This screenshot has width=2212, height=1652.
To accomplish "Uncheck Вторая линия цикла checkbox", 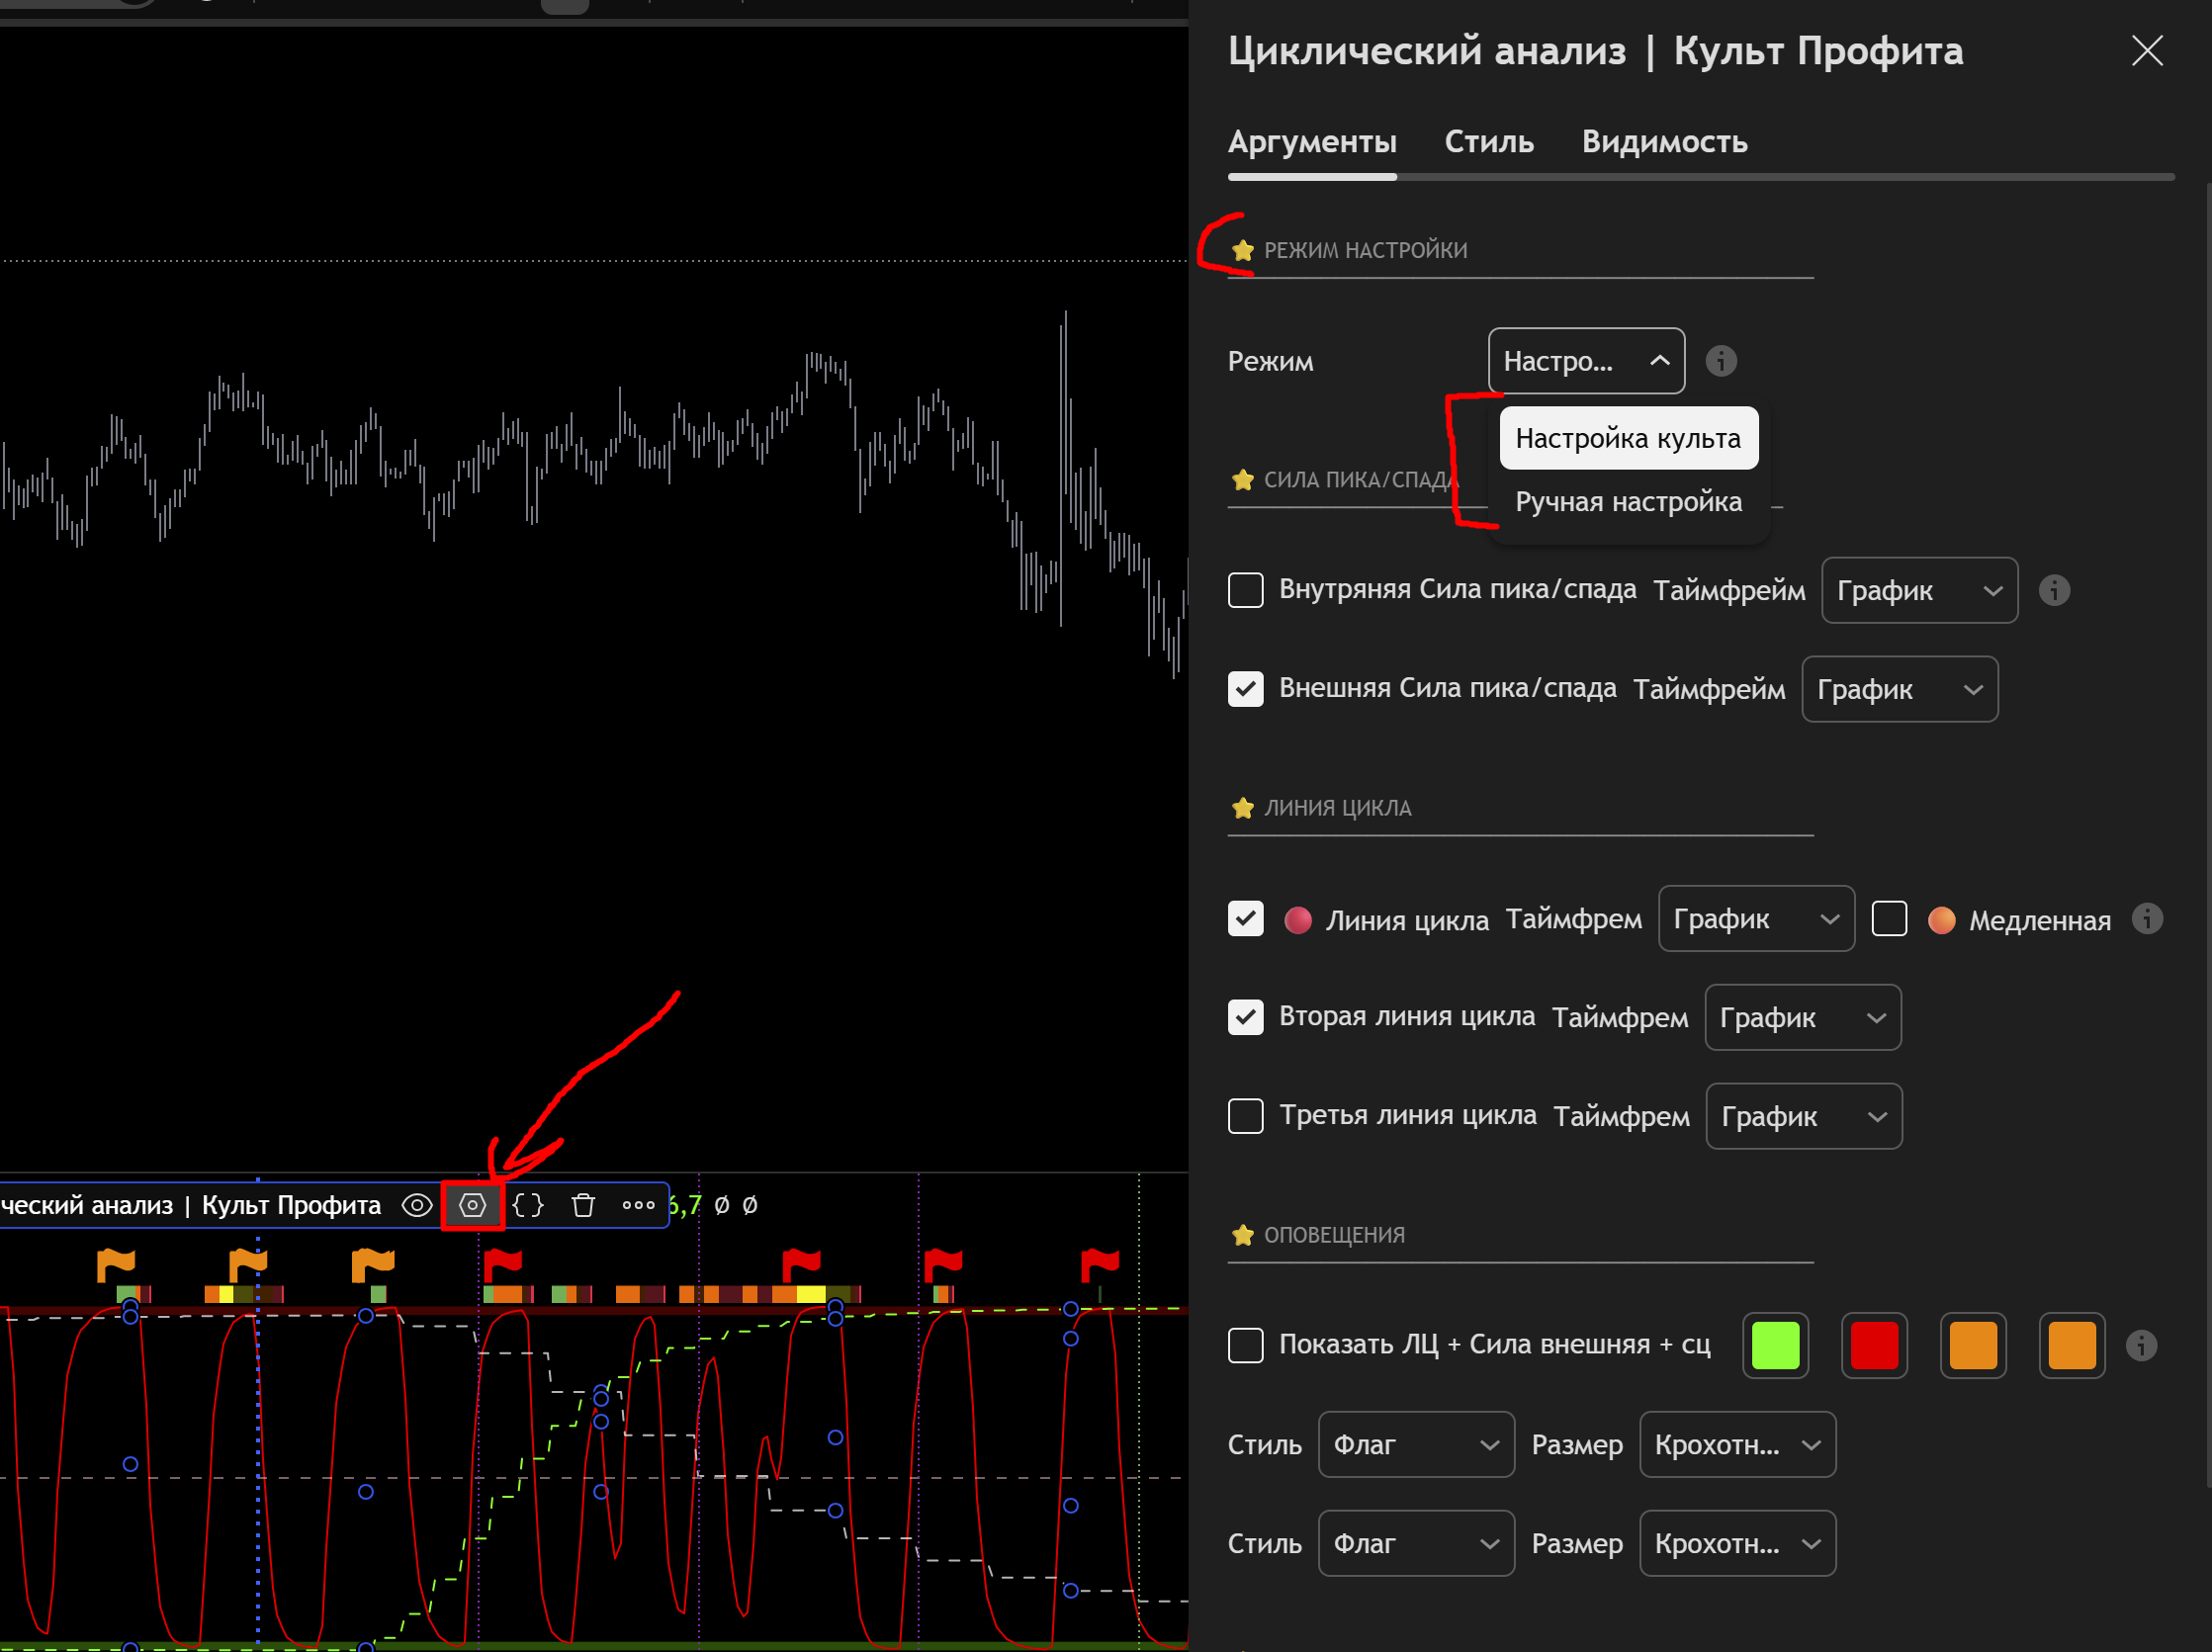I will (x=1245, y=1017).
